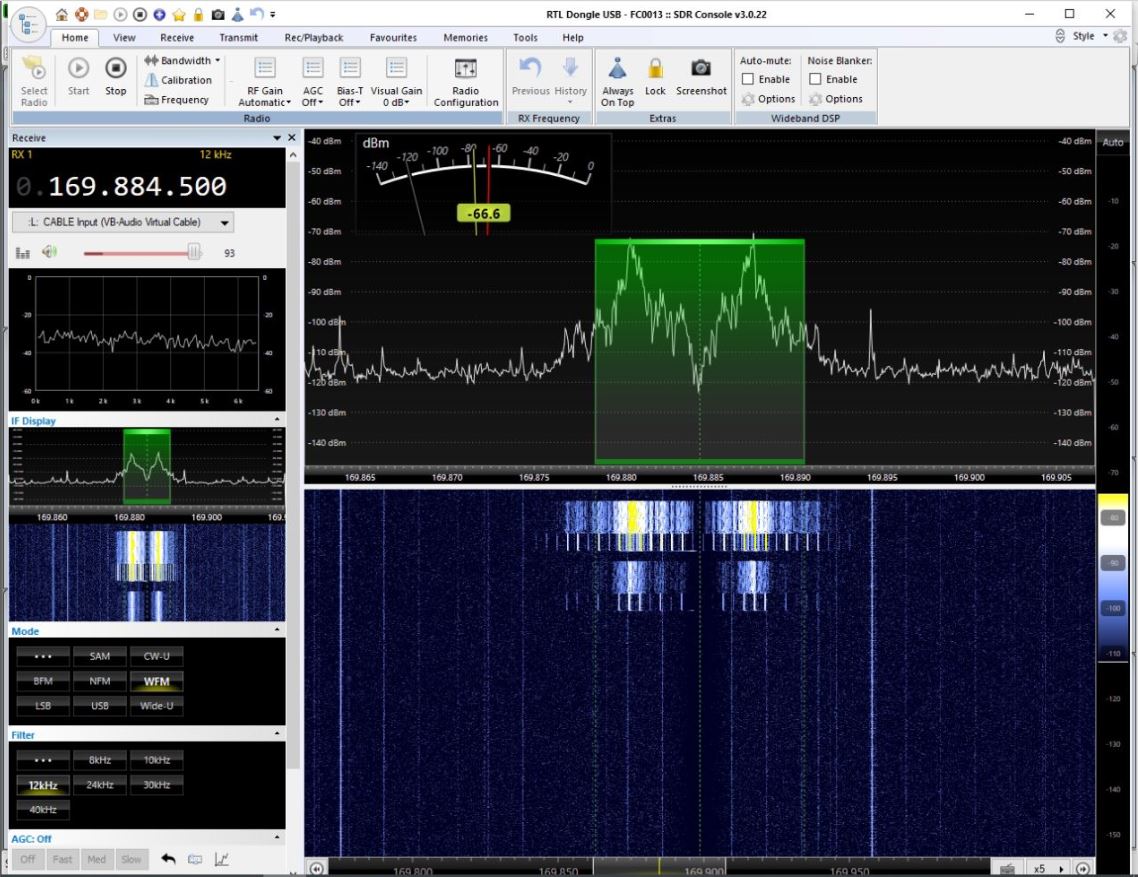Select the 12kHz filter

[x=43, y=785]
